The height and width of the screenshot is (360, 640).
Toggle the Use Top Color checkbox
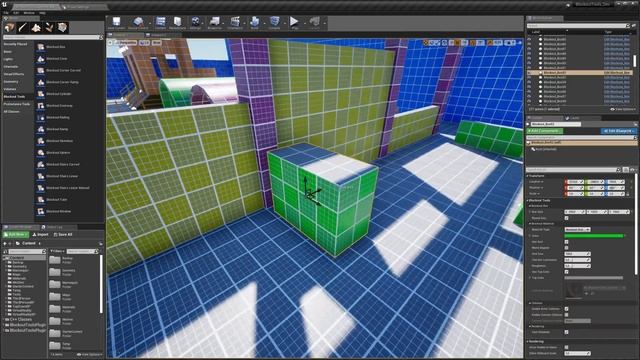coord(566,272)
